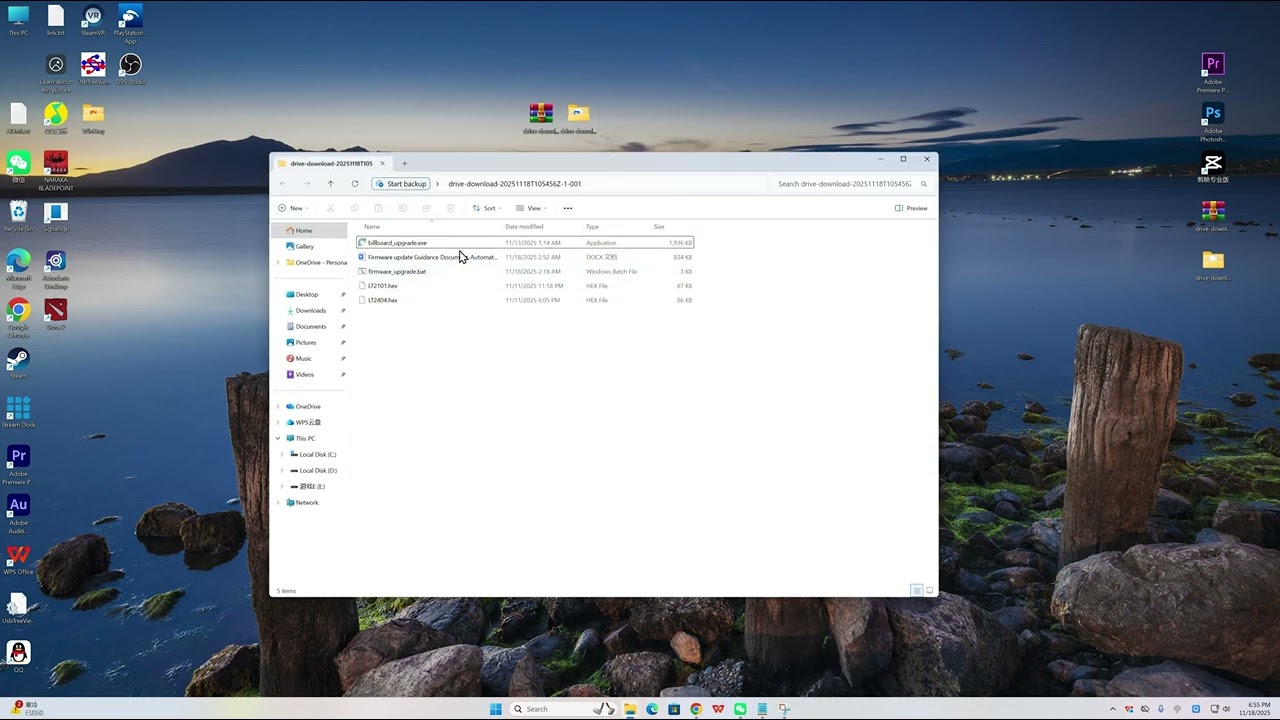Viewport: 1280px width, 720px height.
Task: Open the three-dots See more menu
Action: 567,208
